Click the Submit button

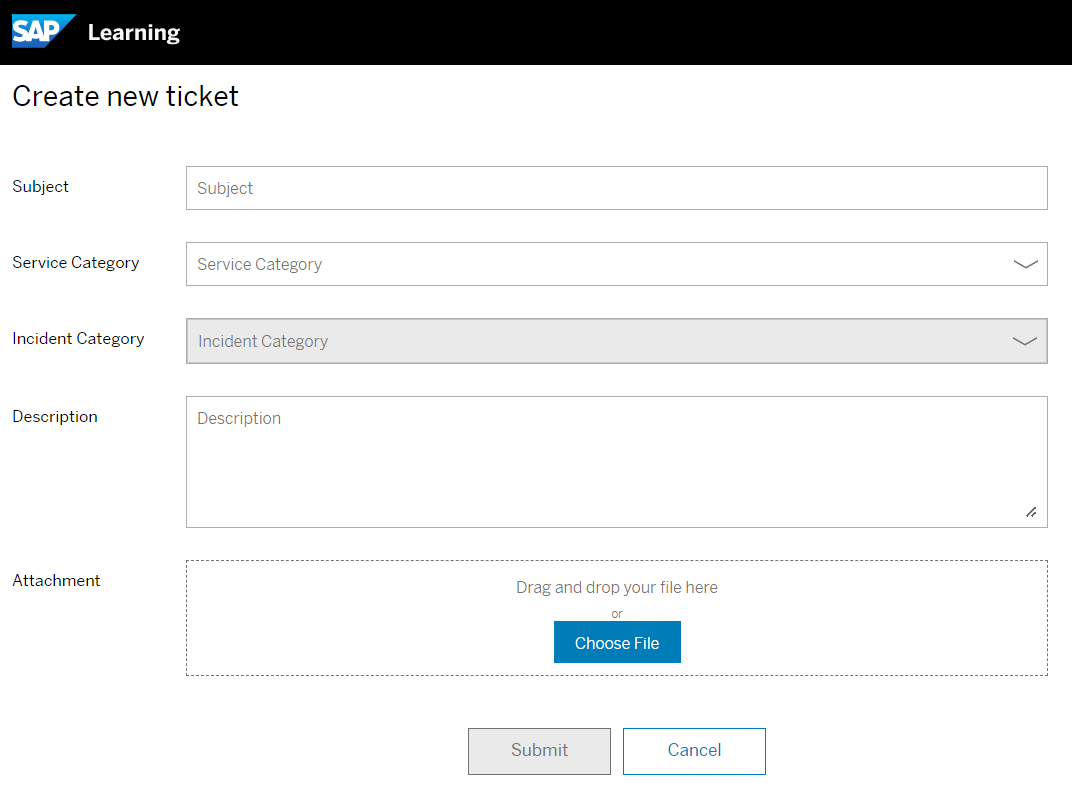[x=539, y=750]
